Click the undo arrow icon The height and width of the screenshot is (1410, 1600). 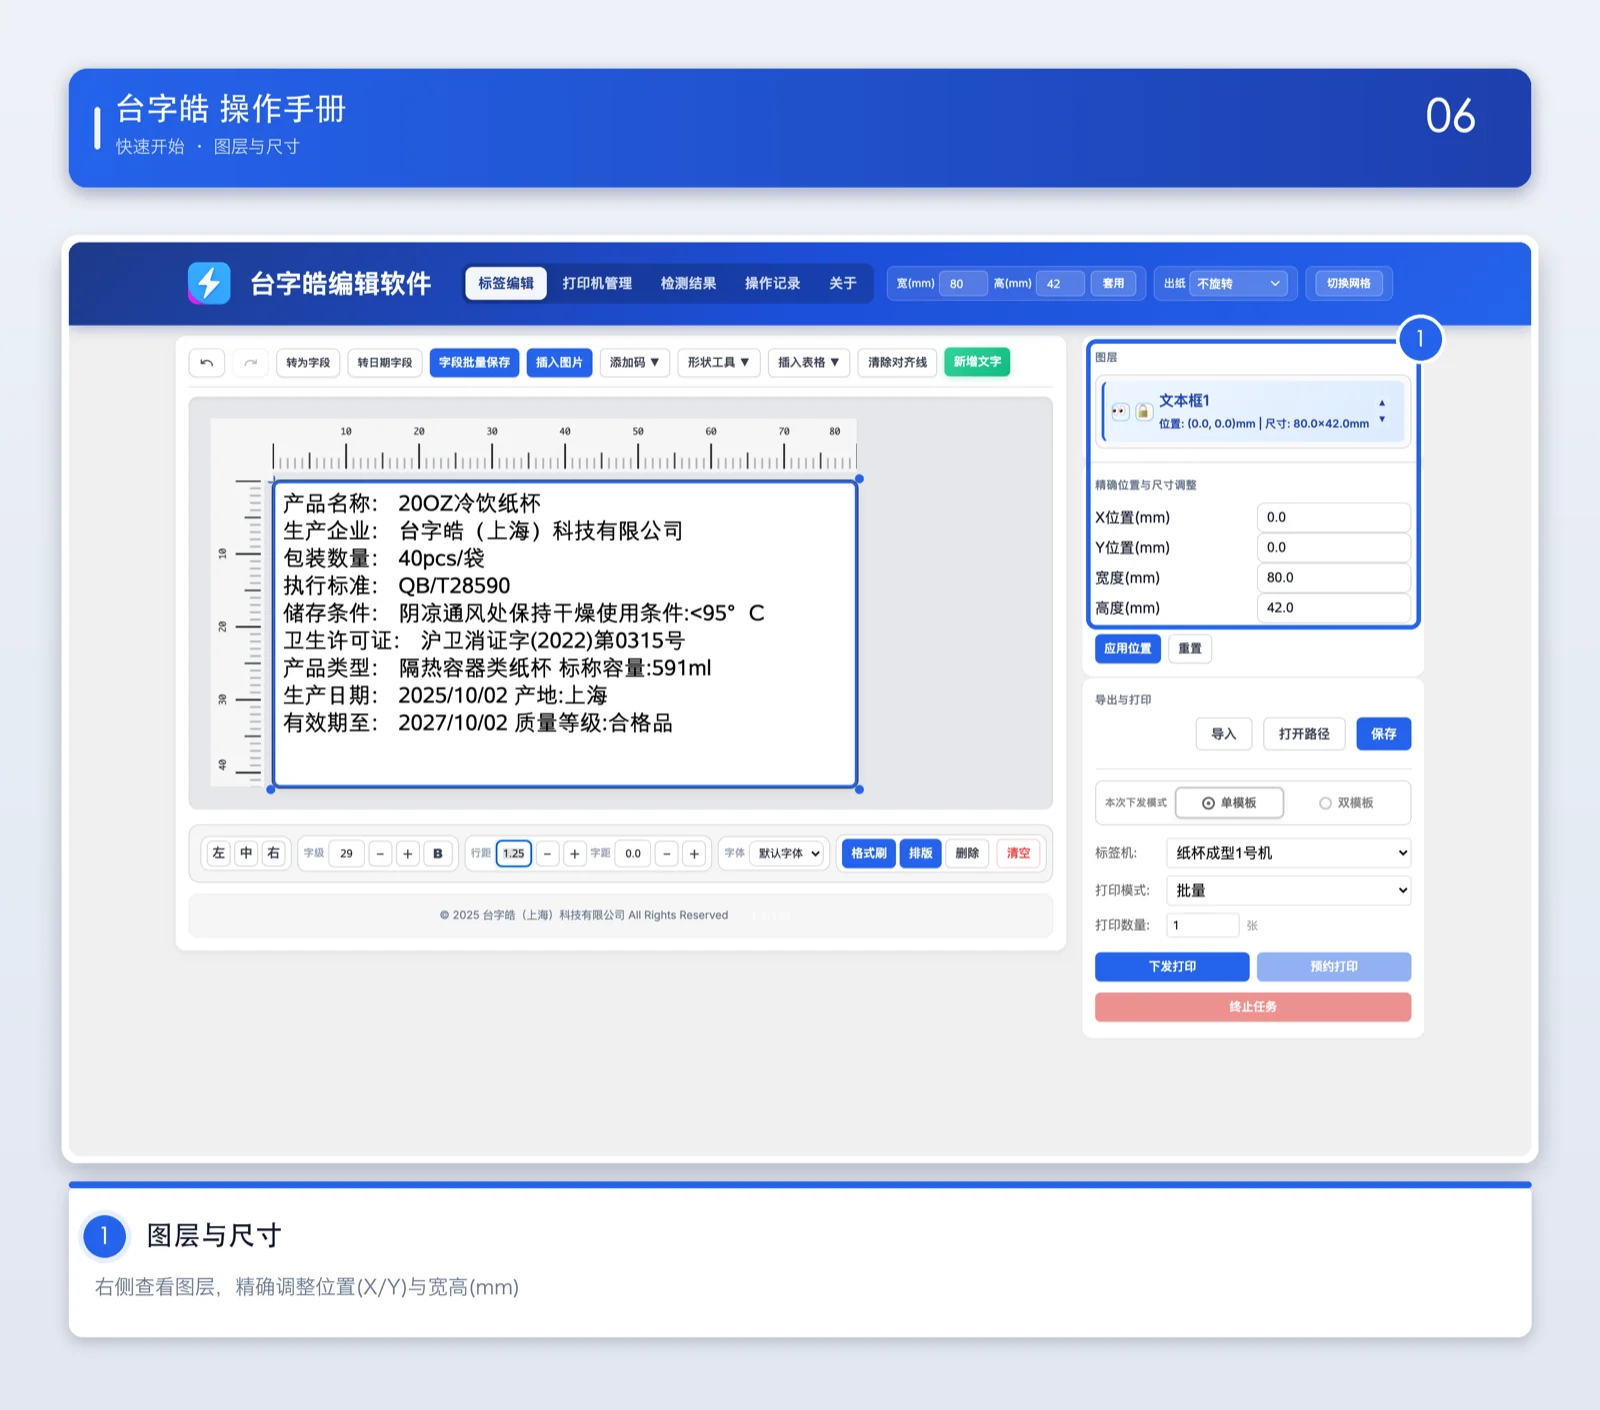pyautogui.click(x=207, y=362)
